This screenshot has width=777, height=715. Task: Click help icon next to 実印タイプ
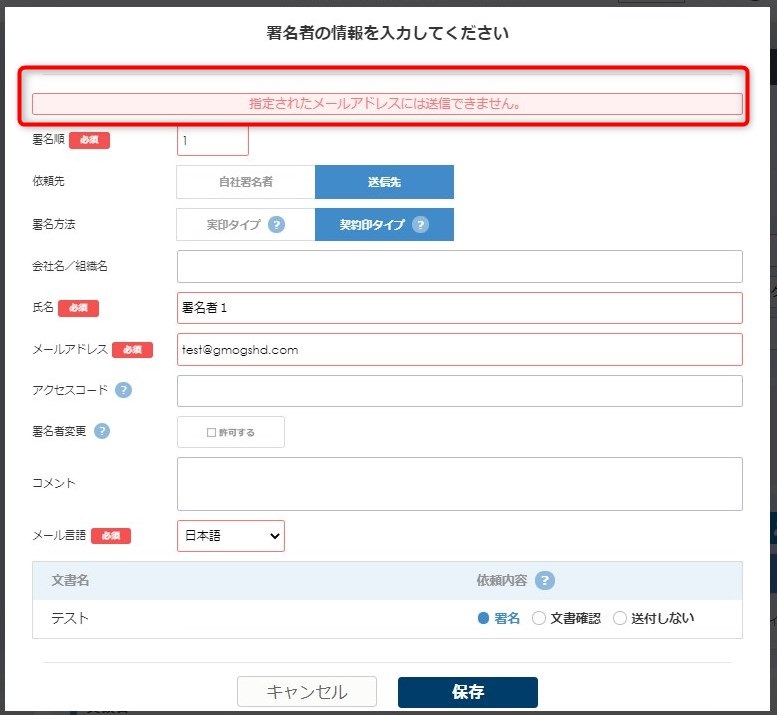tap(277, 225)
